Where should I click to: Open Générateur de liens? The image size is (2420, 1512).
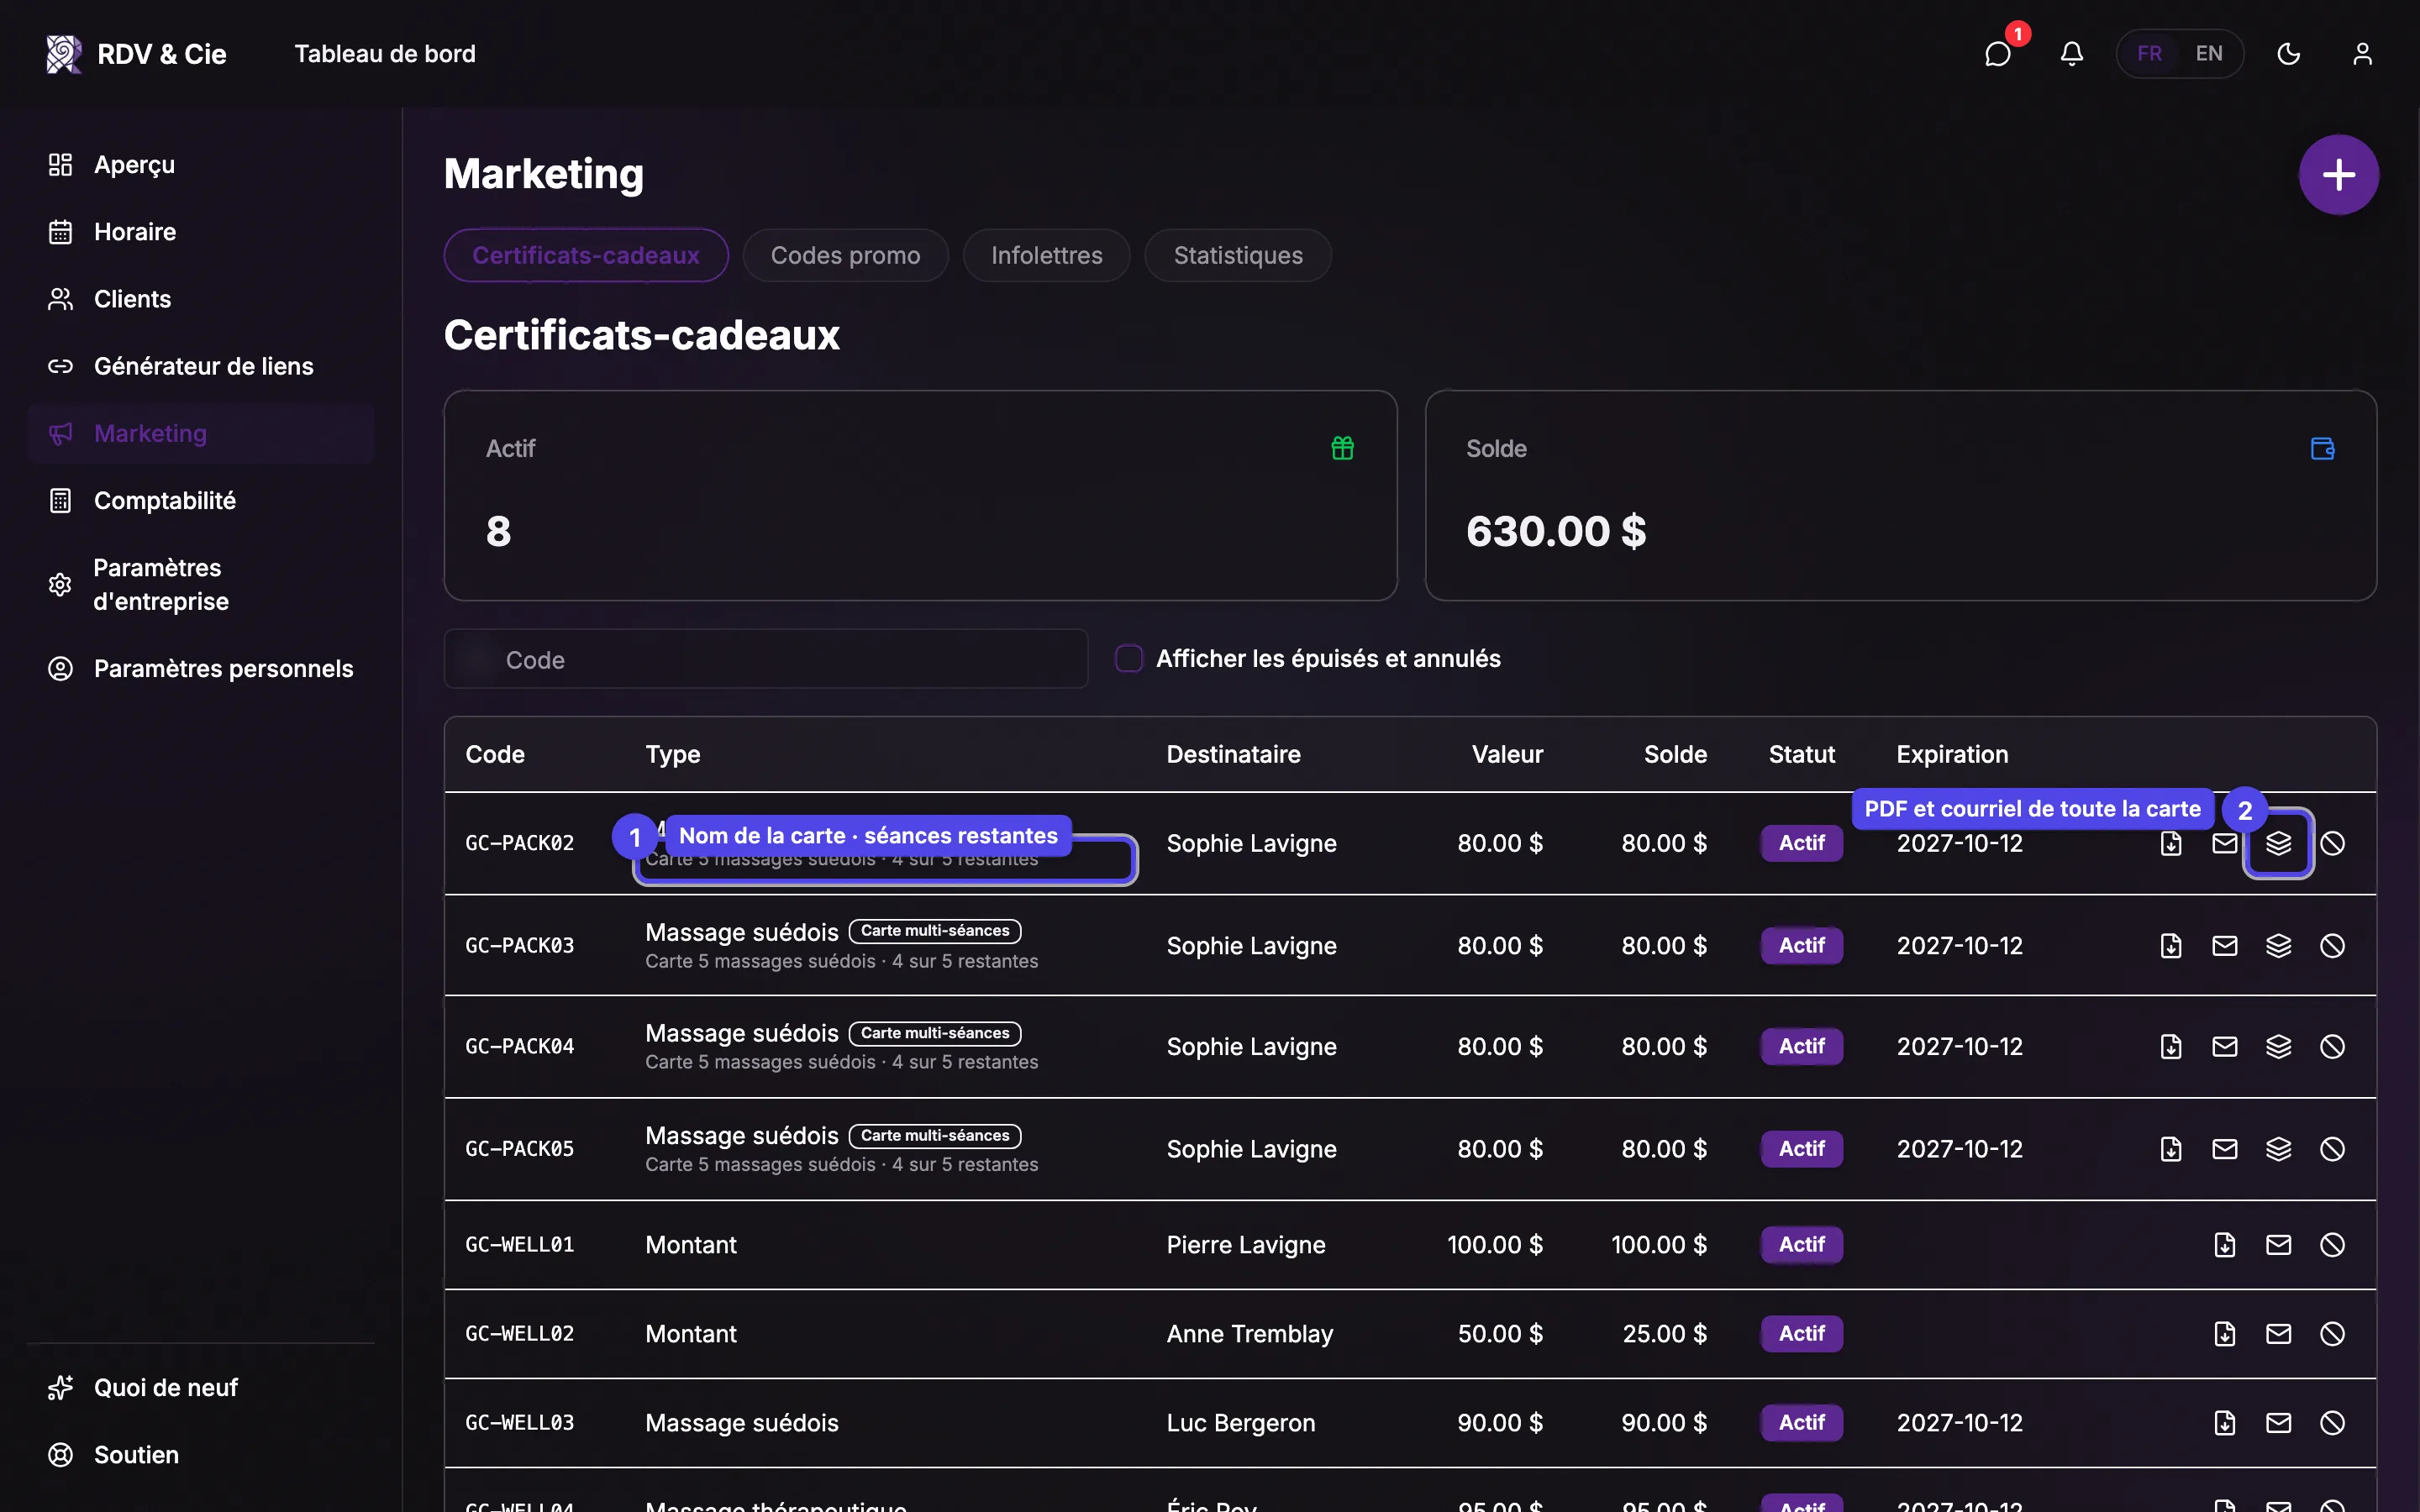(201, 366)
